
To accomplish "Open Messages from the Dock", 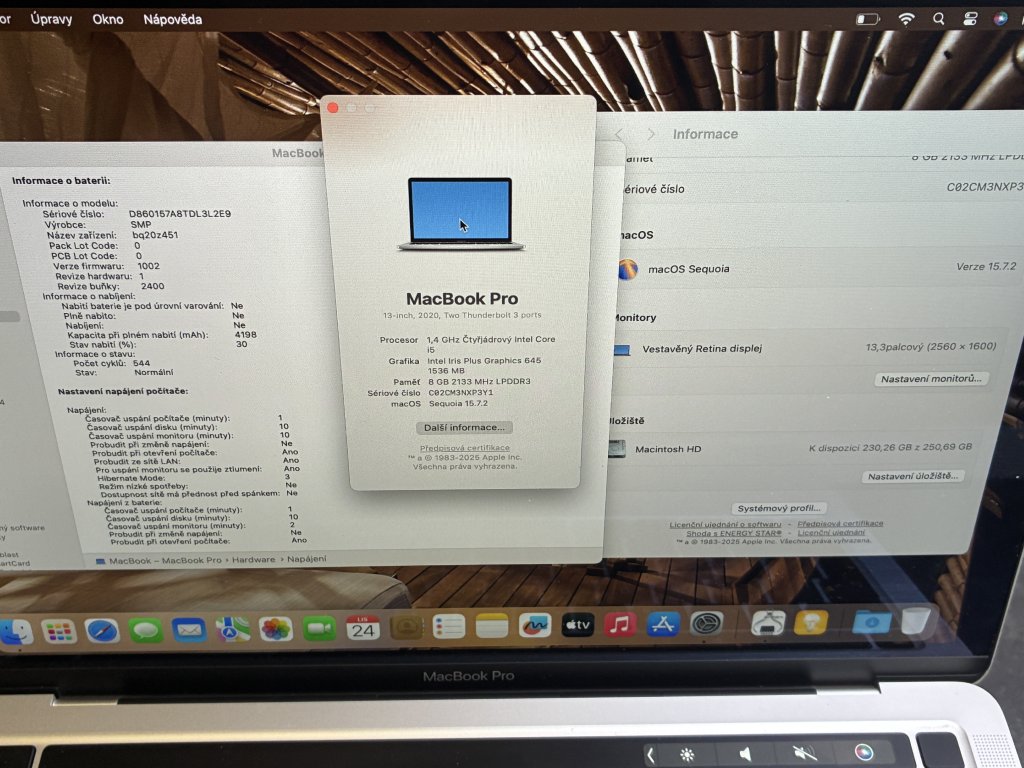I will (x=146, y=630).
